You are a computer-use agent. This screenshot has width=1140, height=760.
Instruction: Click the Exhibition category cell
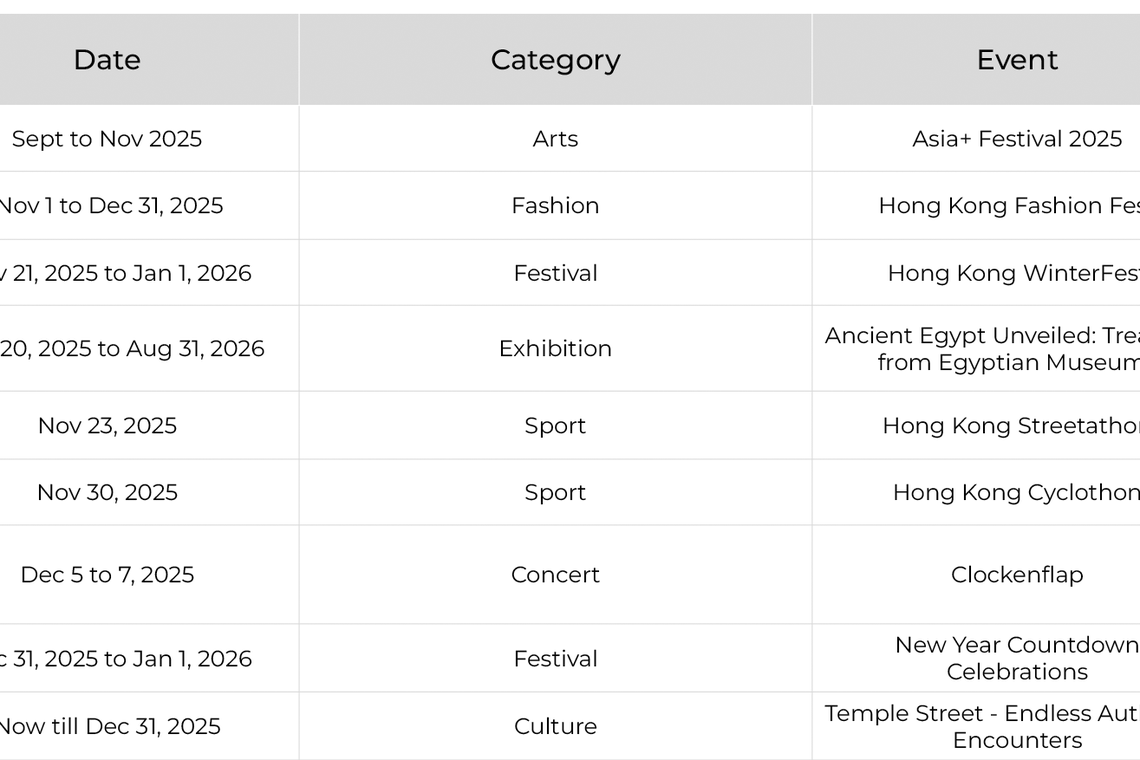coord(555,349)
